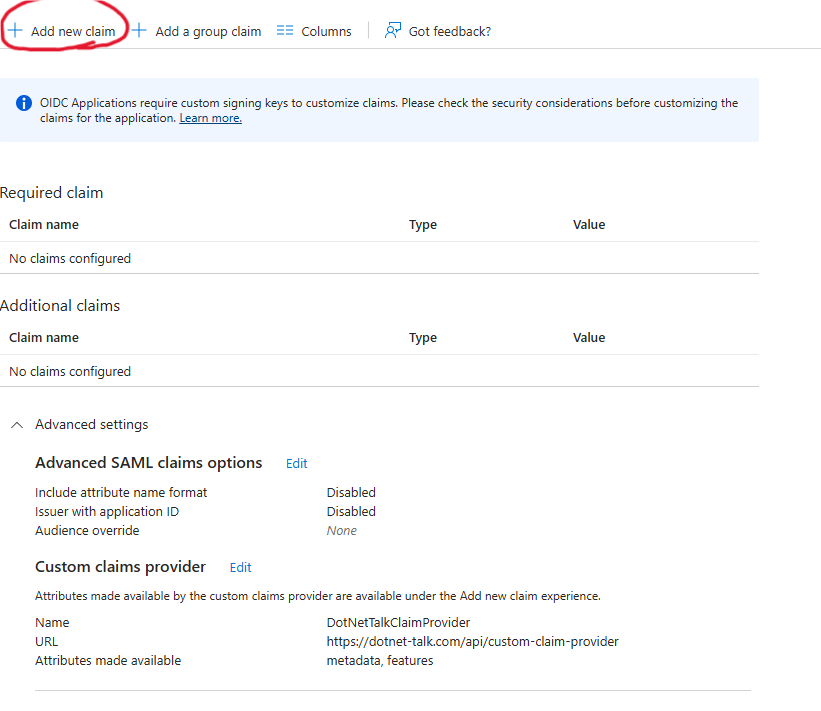Click No claims configured under Required claim

tap(70, 259)
